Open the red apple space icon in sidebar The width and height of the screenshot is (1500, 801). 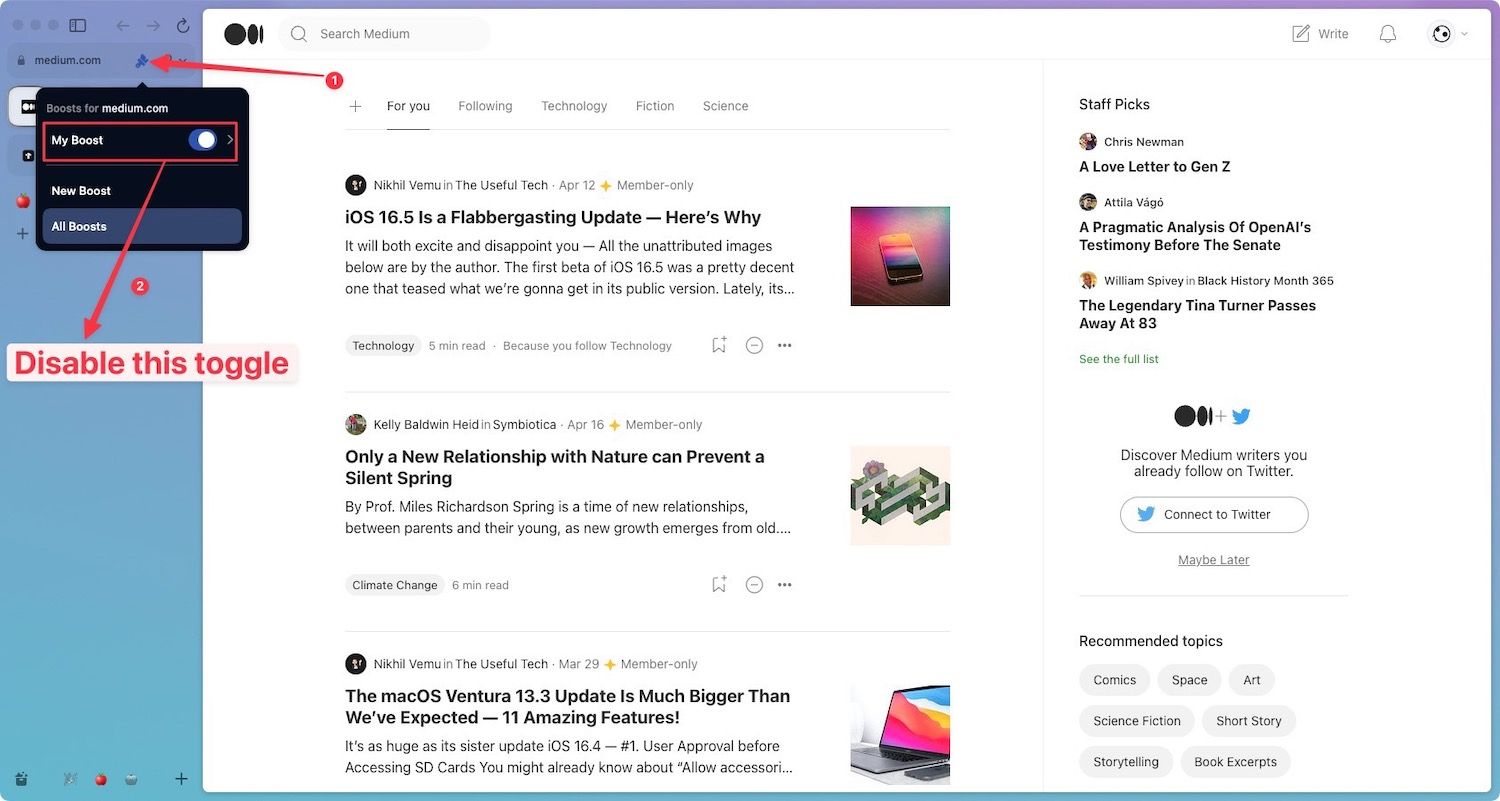tap(23, 201)
